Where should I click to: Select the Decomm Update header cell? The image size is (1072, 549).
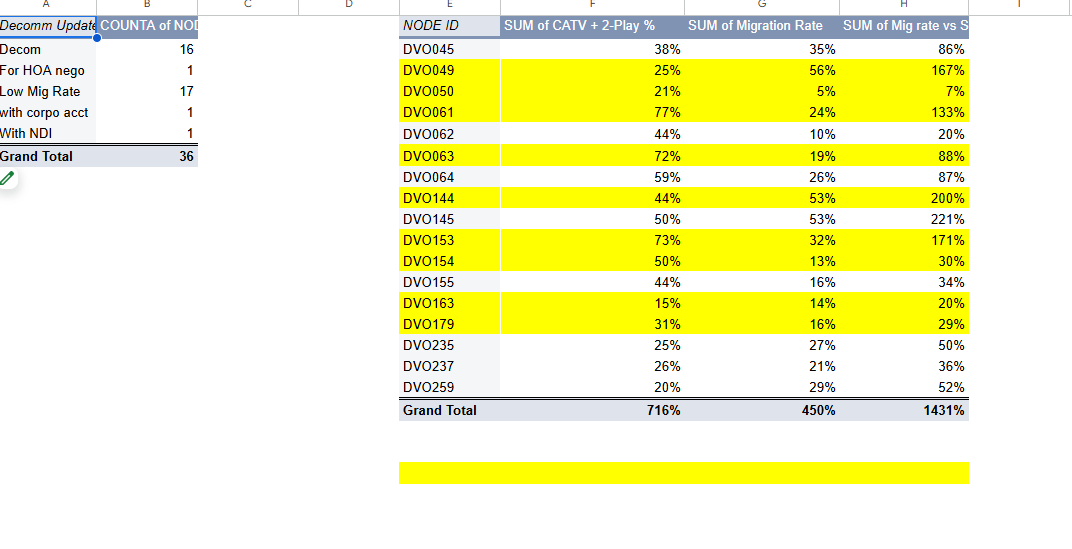[48, 26]
